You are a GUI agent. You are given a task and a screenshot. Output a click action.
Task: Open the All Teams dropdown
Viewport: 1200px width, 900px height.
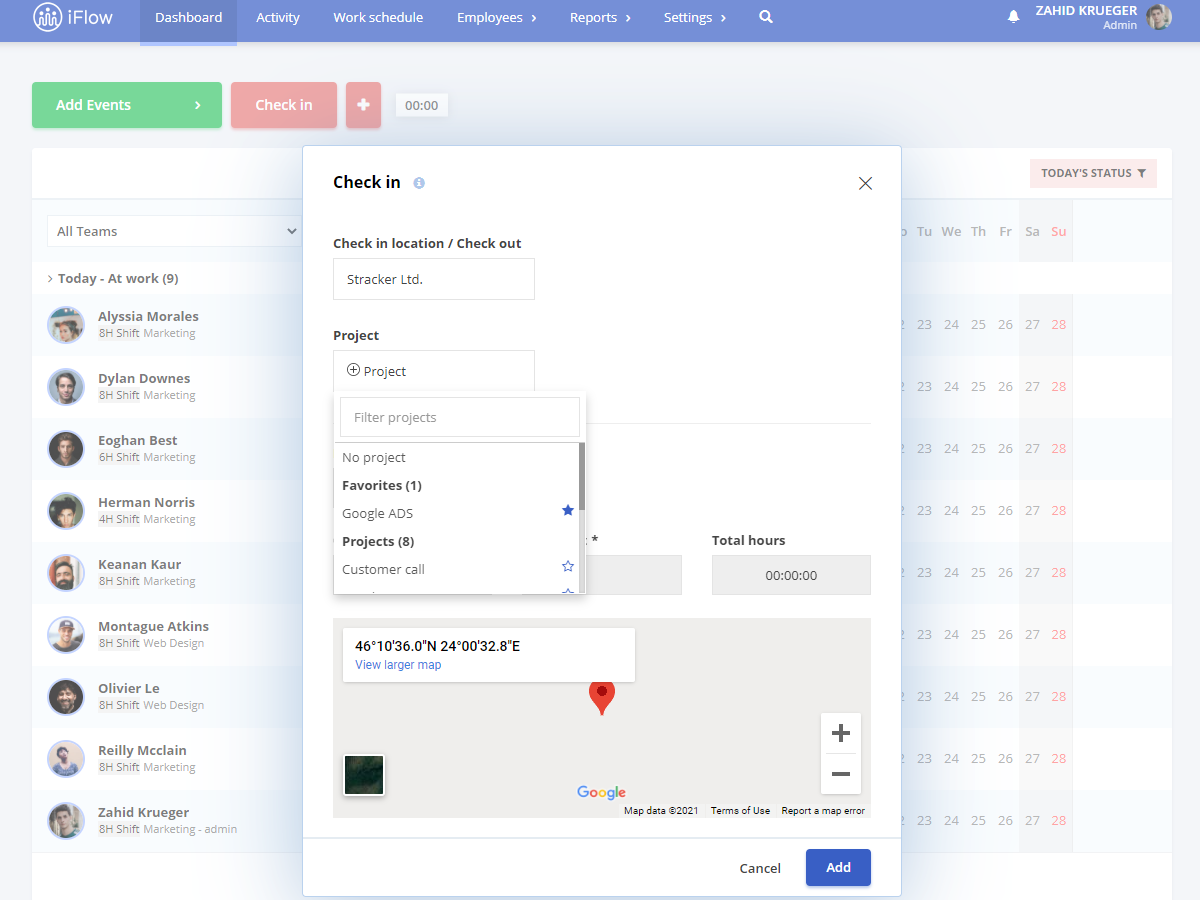[174, 231]
